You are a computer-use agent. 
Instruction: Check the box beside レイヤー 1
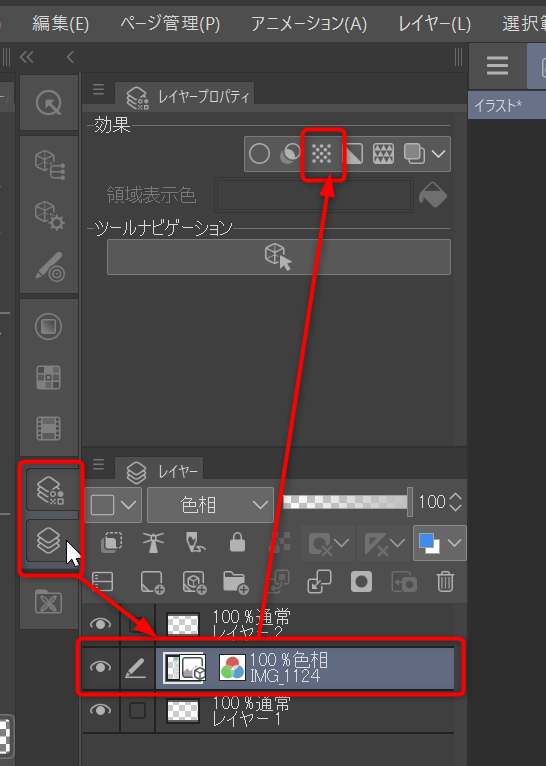(137, 710)
